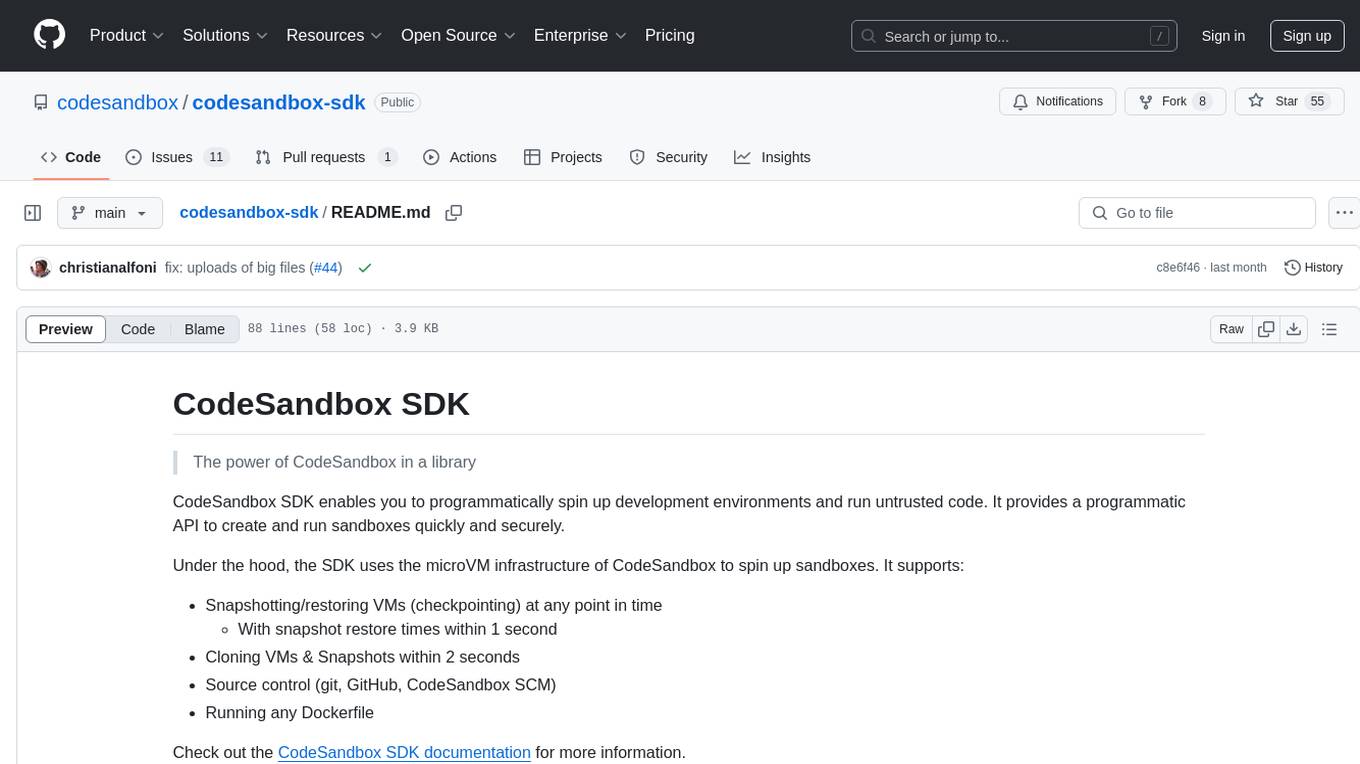Viewport: 1360px width, 764px height.
Task: Open pull request #44 link
Action: (326, 268)
